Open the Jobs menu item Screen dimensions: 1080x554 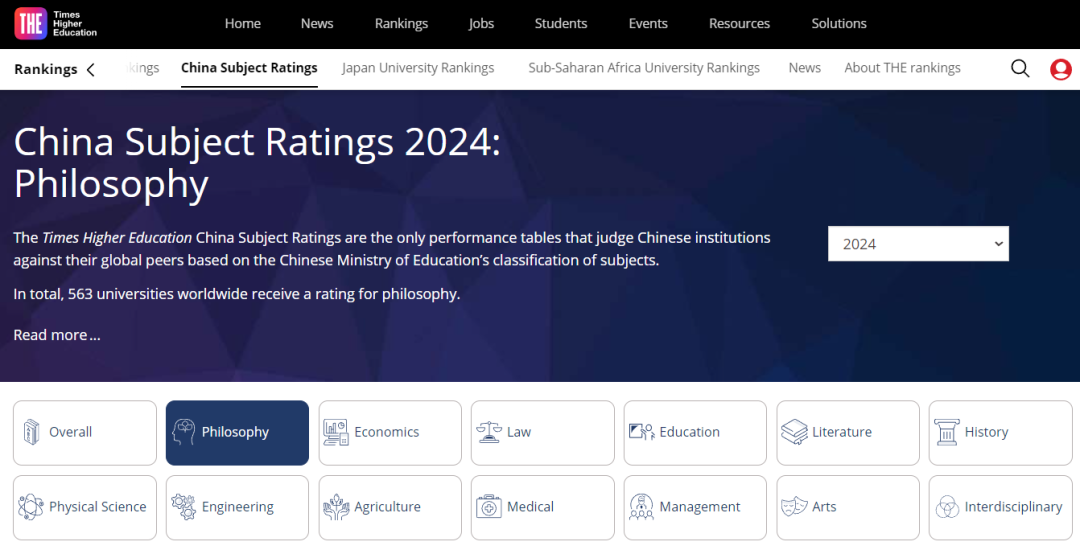481,23
